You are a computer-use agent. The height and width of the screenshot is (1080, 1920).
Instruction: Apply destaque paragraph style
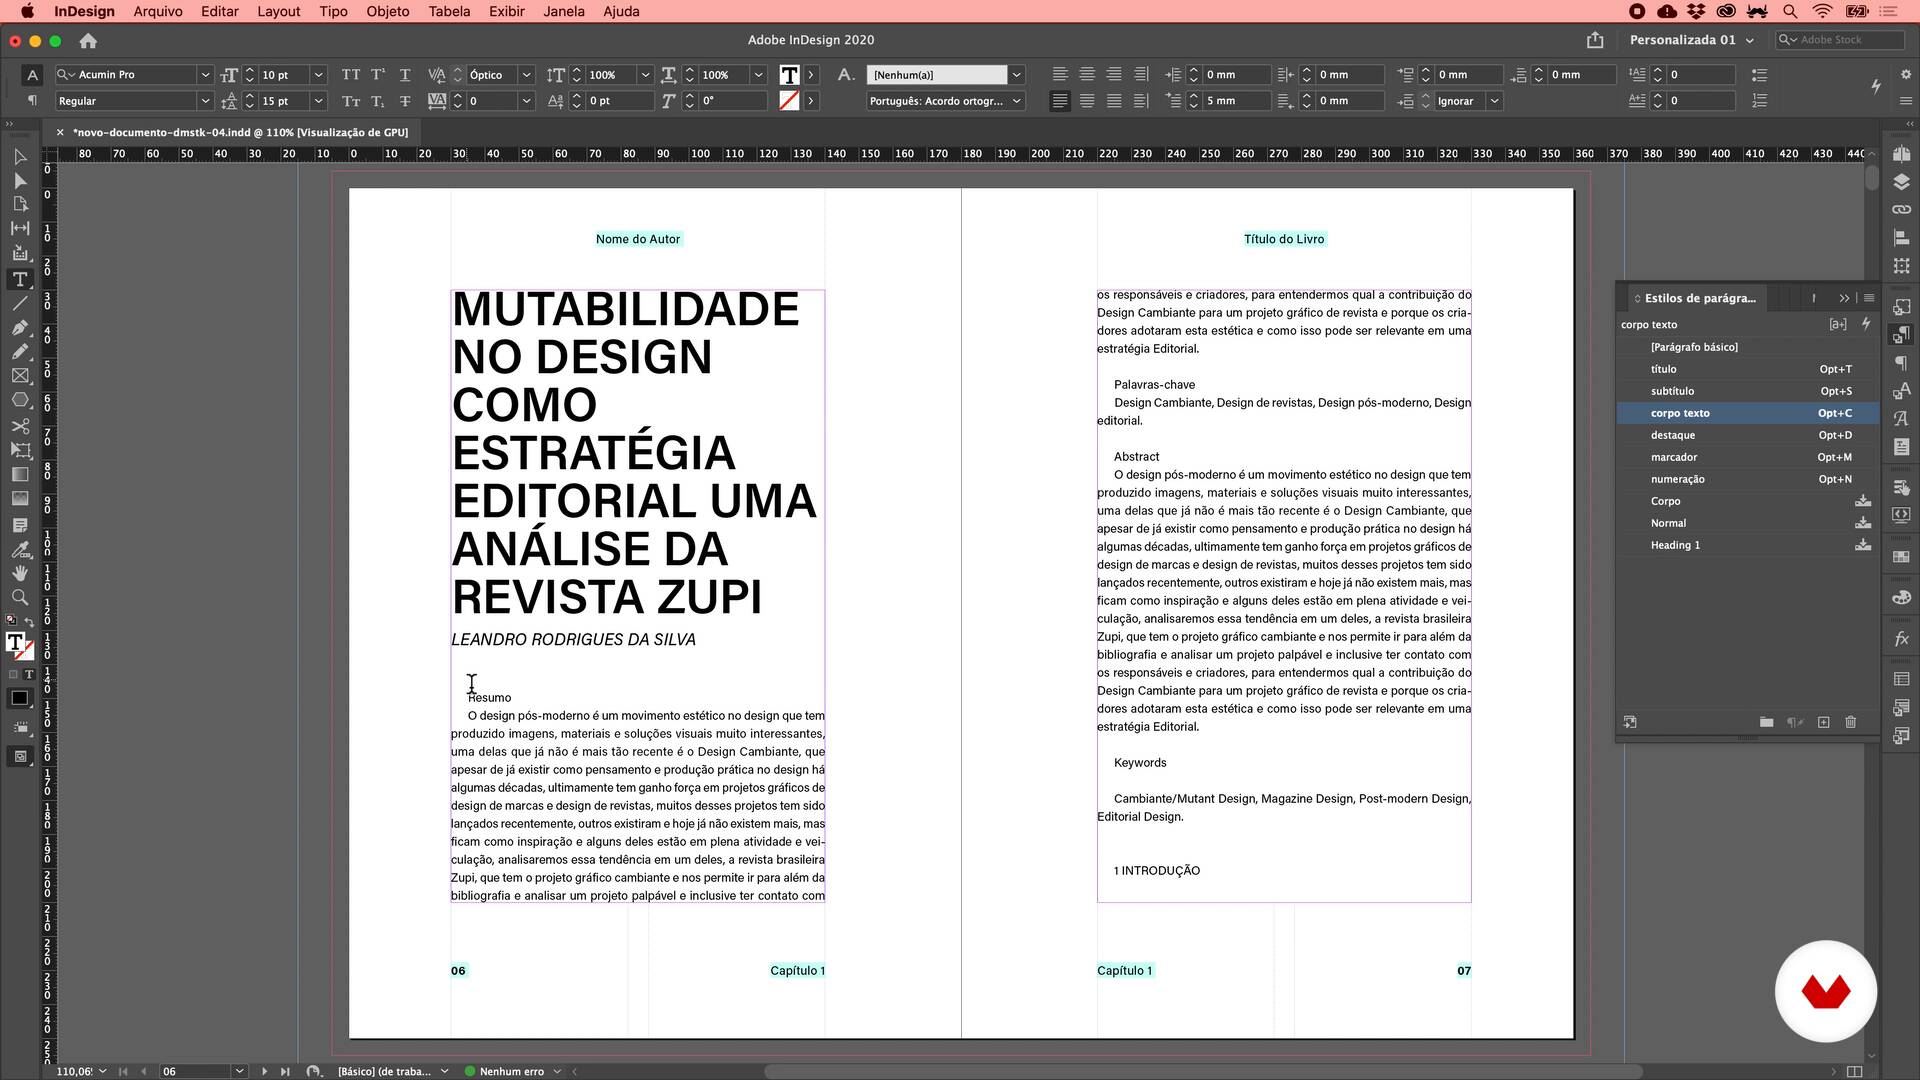1747,435
